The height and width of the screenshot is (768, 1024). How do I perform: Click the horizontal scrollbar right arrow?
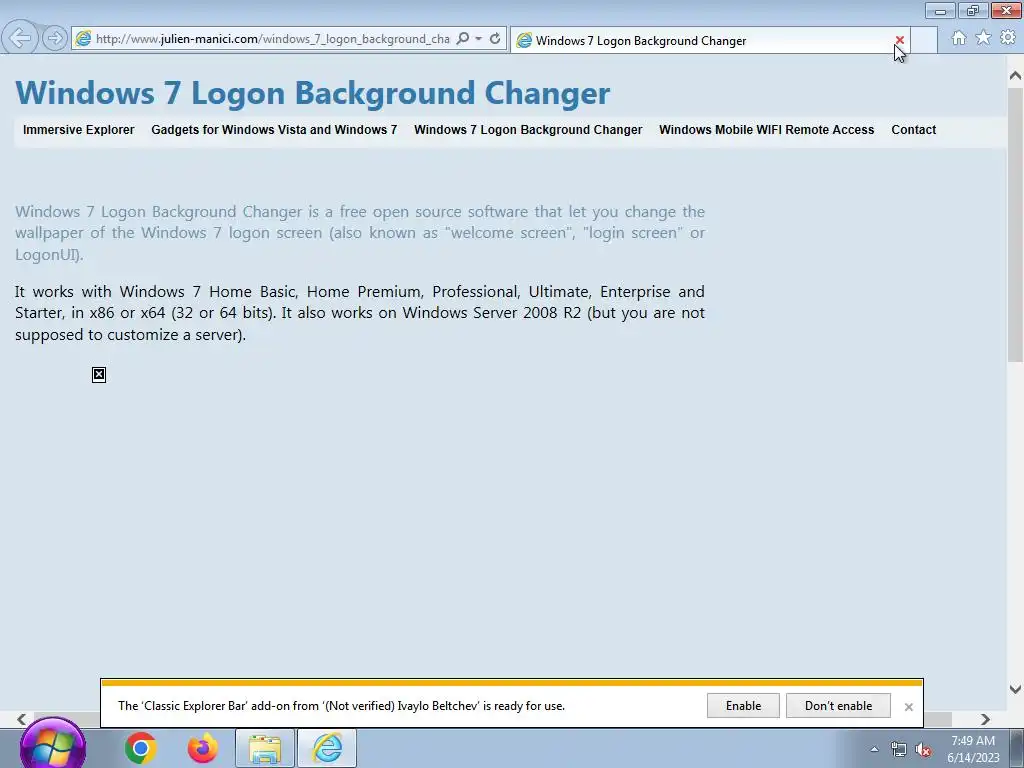(985, 719)
